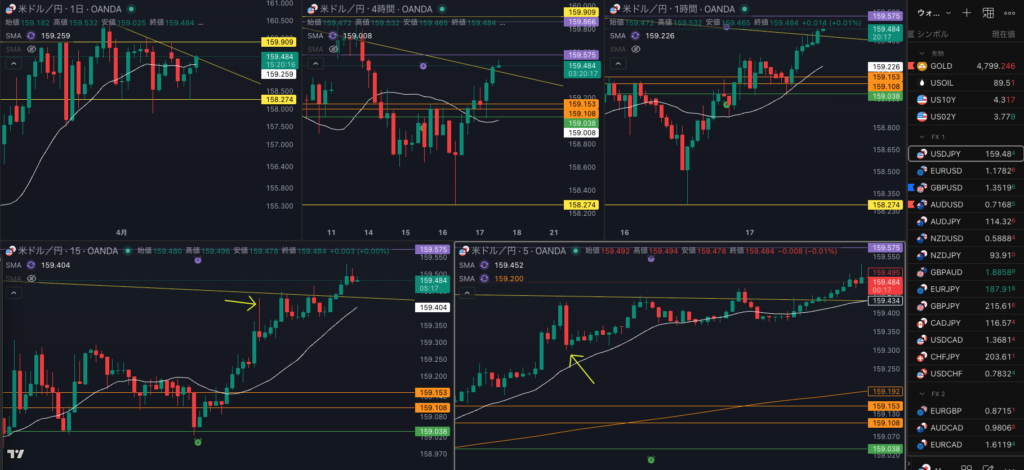This screenshot has height=470, width=1024.
Task: Click the green event marker on 15-minute chart
Action: click(x=198, y=441)
